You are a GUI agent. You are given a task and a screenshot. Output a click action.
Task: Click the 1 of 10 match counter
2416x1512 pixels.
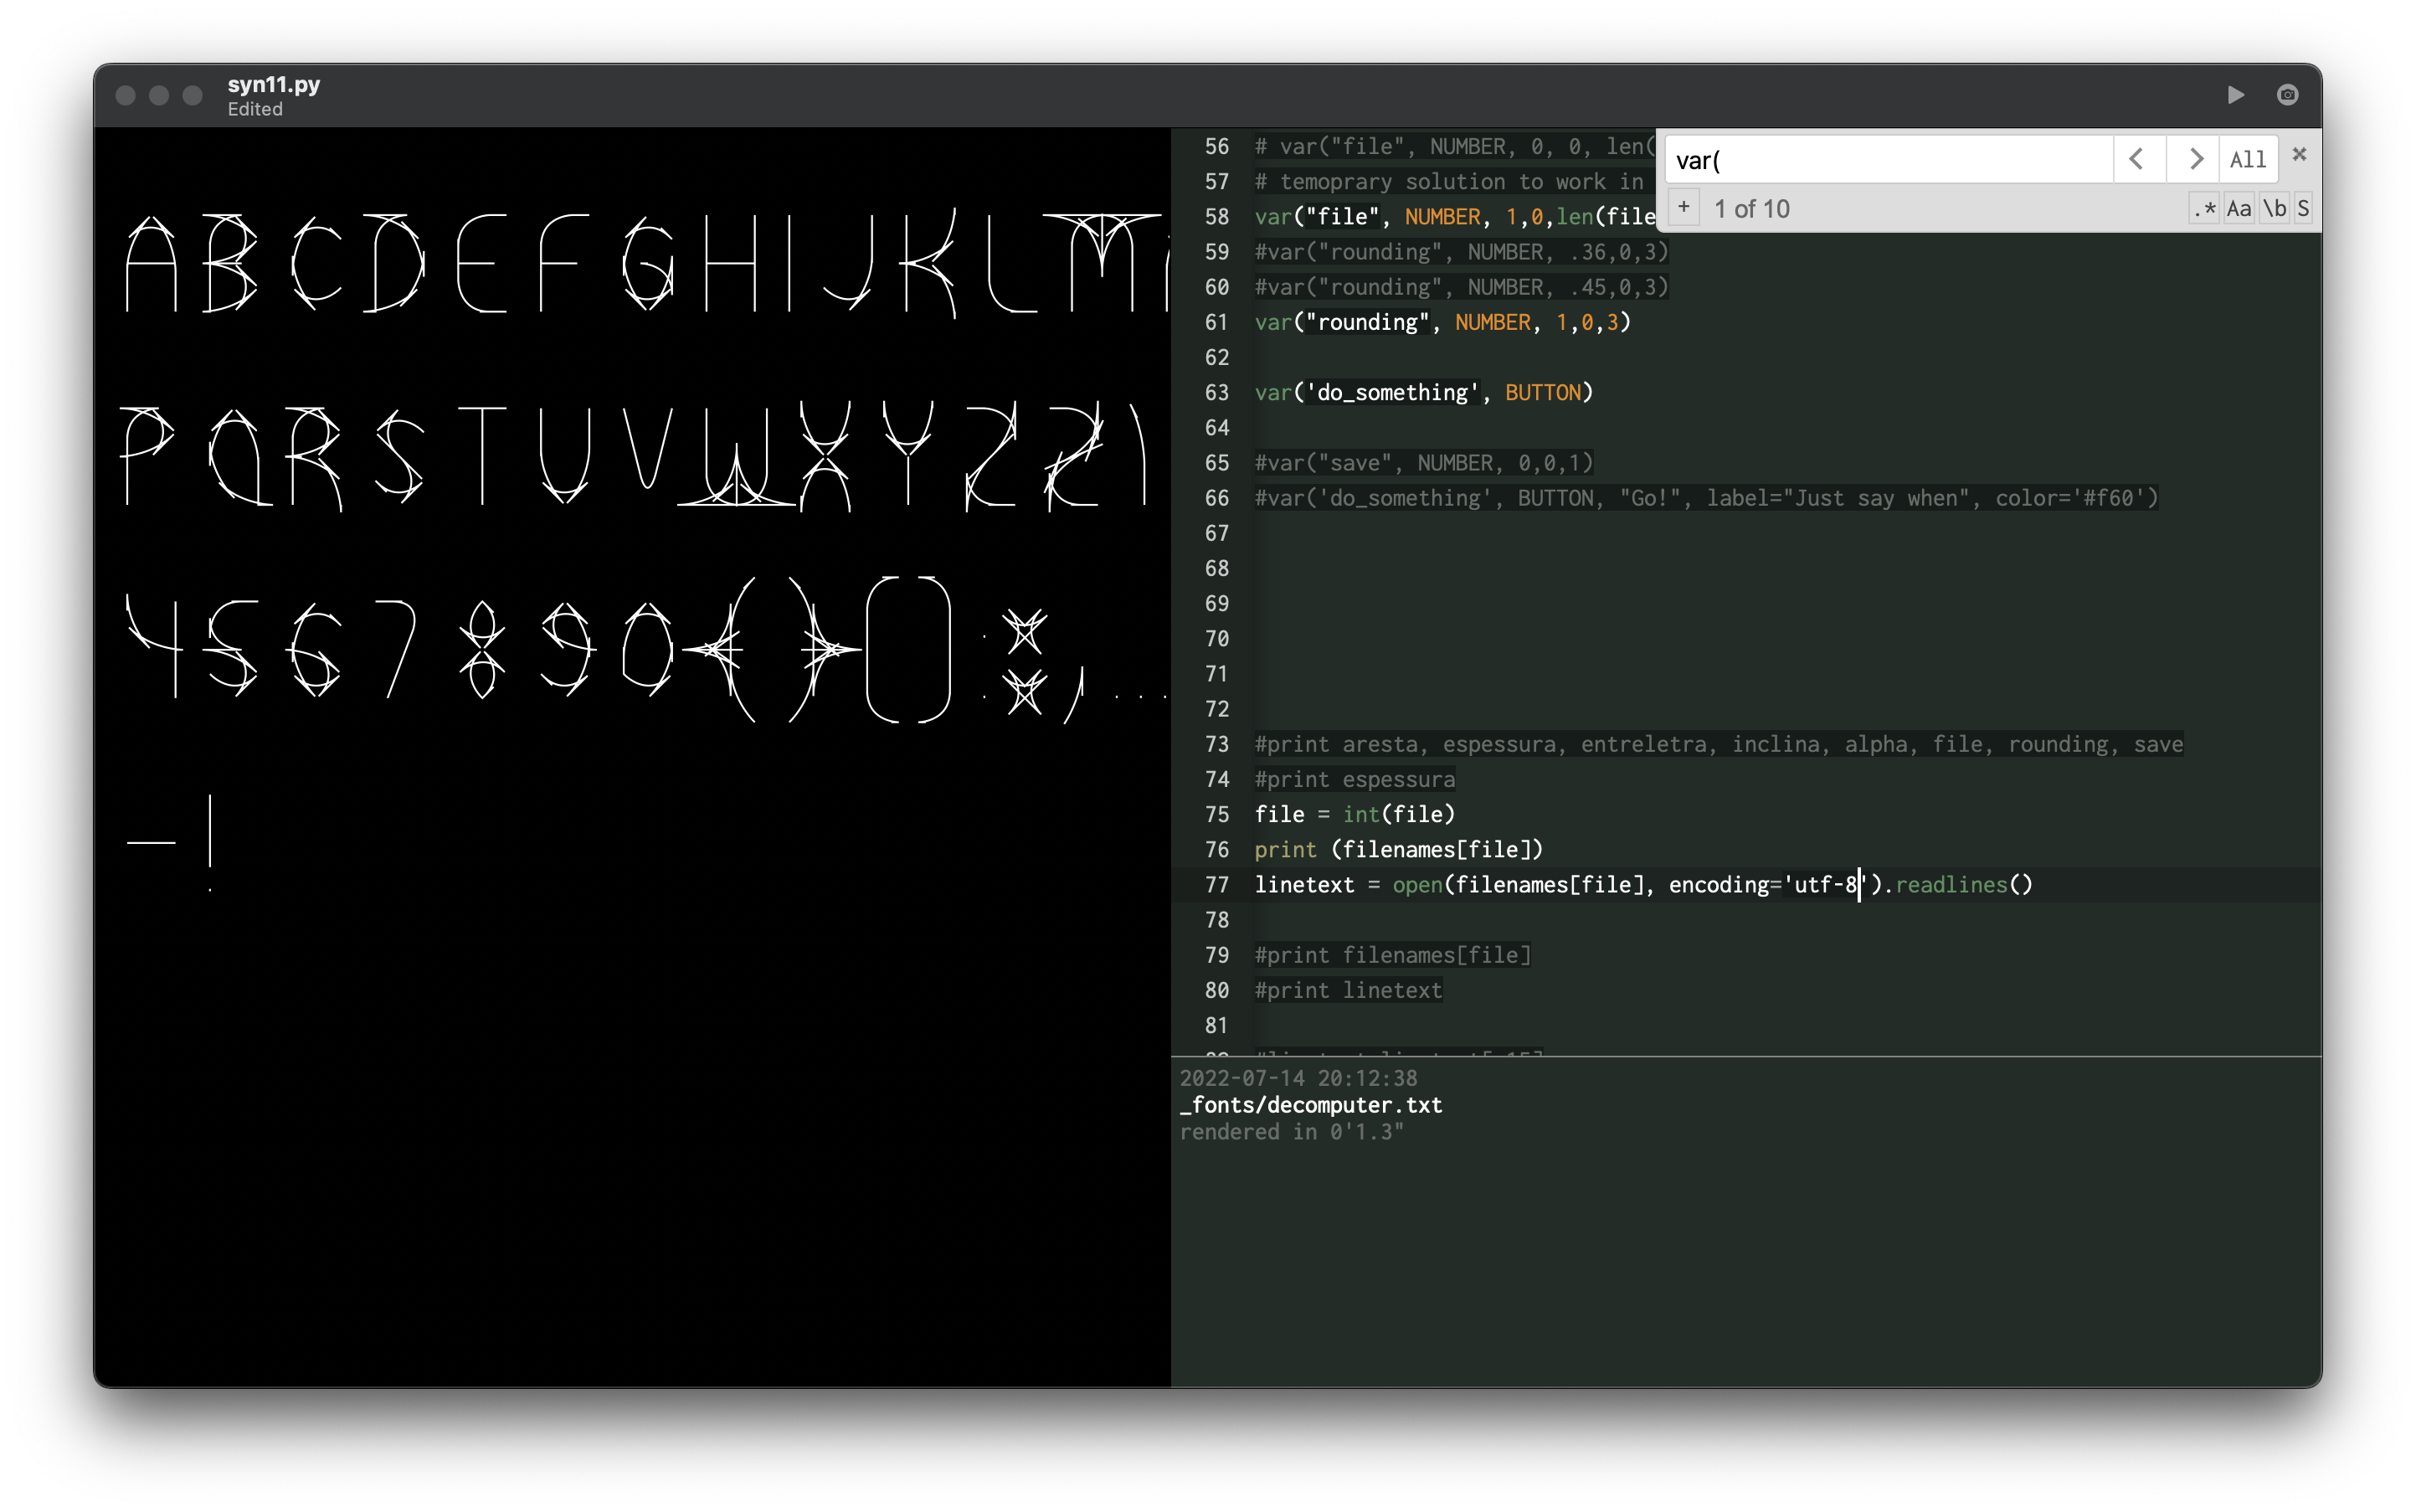pyautogui.click(x=1751, y=208)
